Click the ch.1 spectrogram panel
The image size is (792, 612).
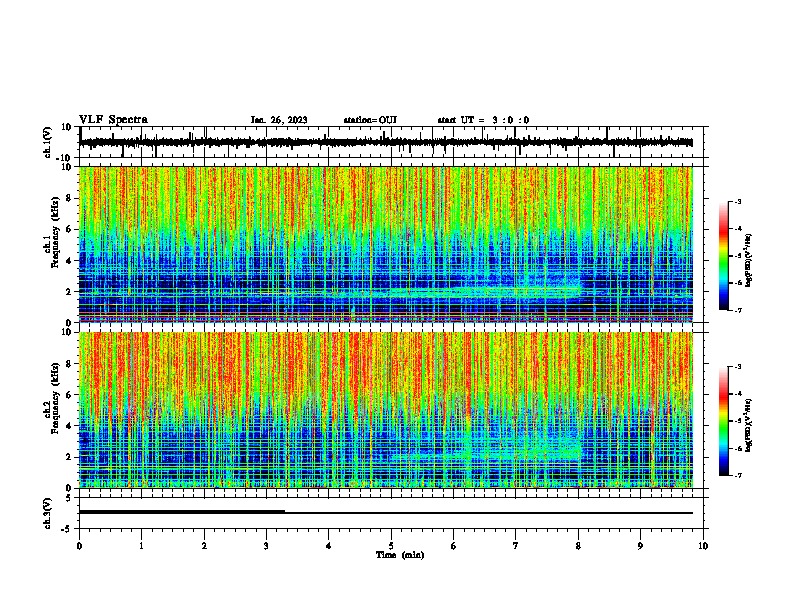pyautogui.click(x=386, y=244)
